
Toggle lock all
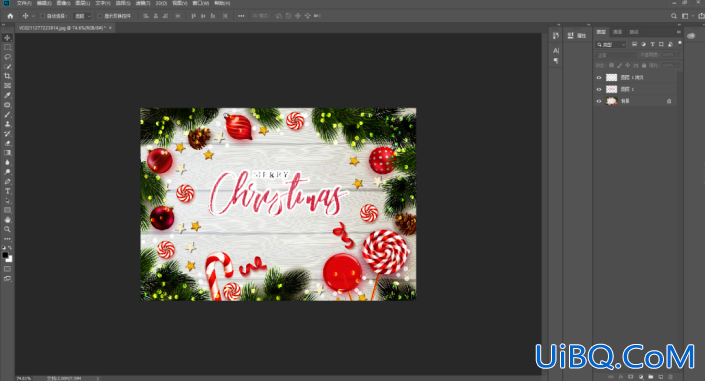click(x=643, y=65)
